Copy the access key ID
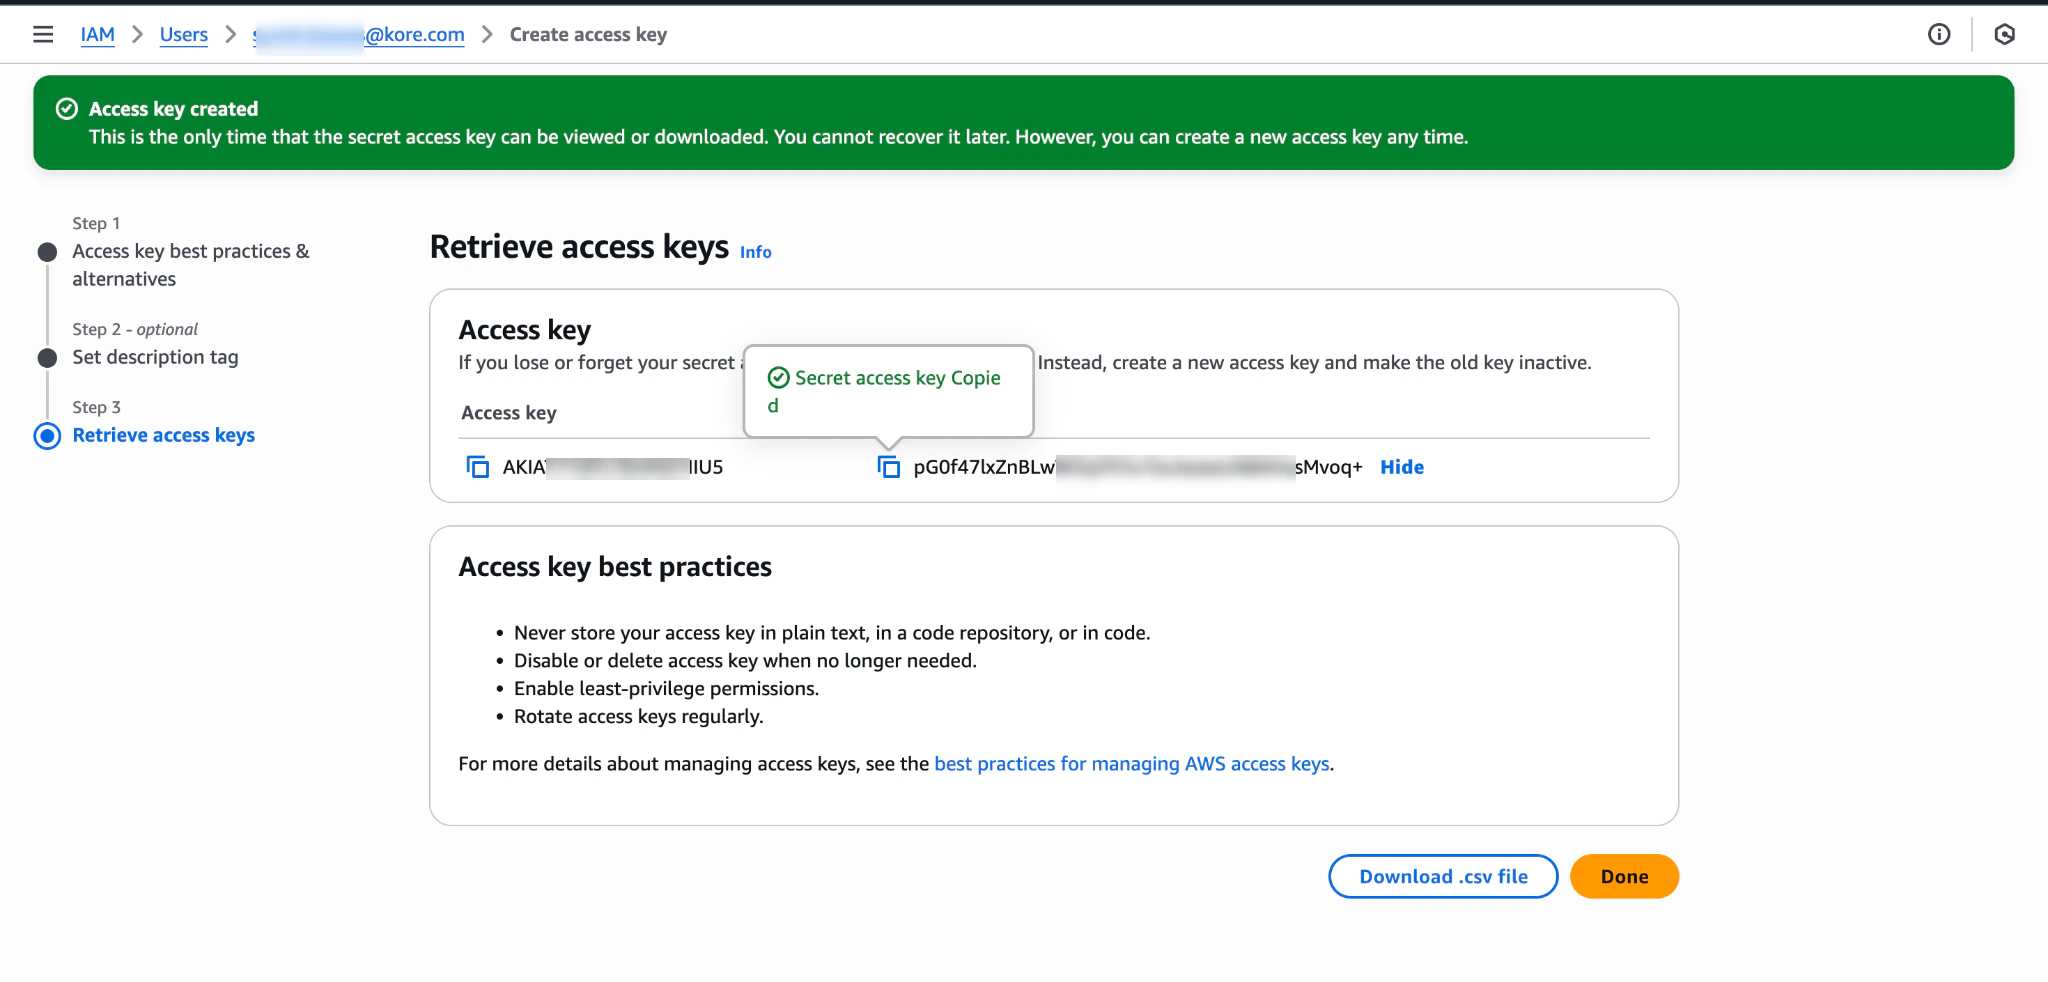 tap(478, 467)
